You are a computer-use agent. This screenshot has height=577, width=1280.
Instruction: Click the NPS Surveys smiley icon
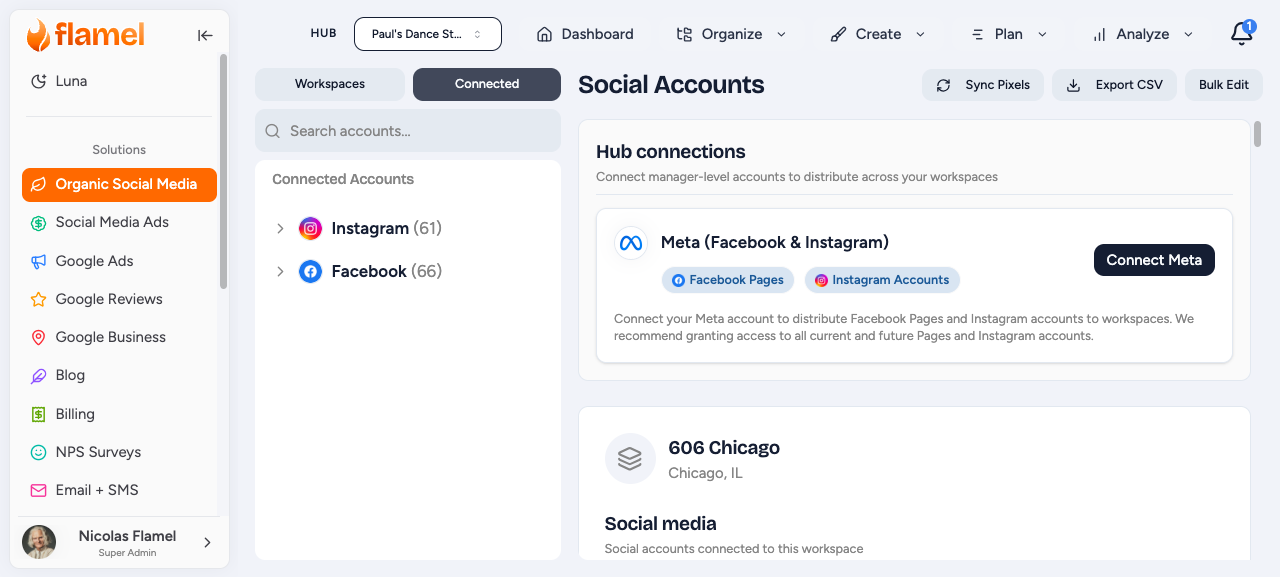(x=38, y=452)
